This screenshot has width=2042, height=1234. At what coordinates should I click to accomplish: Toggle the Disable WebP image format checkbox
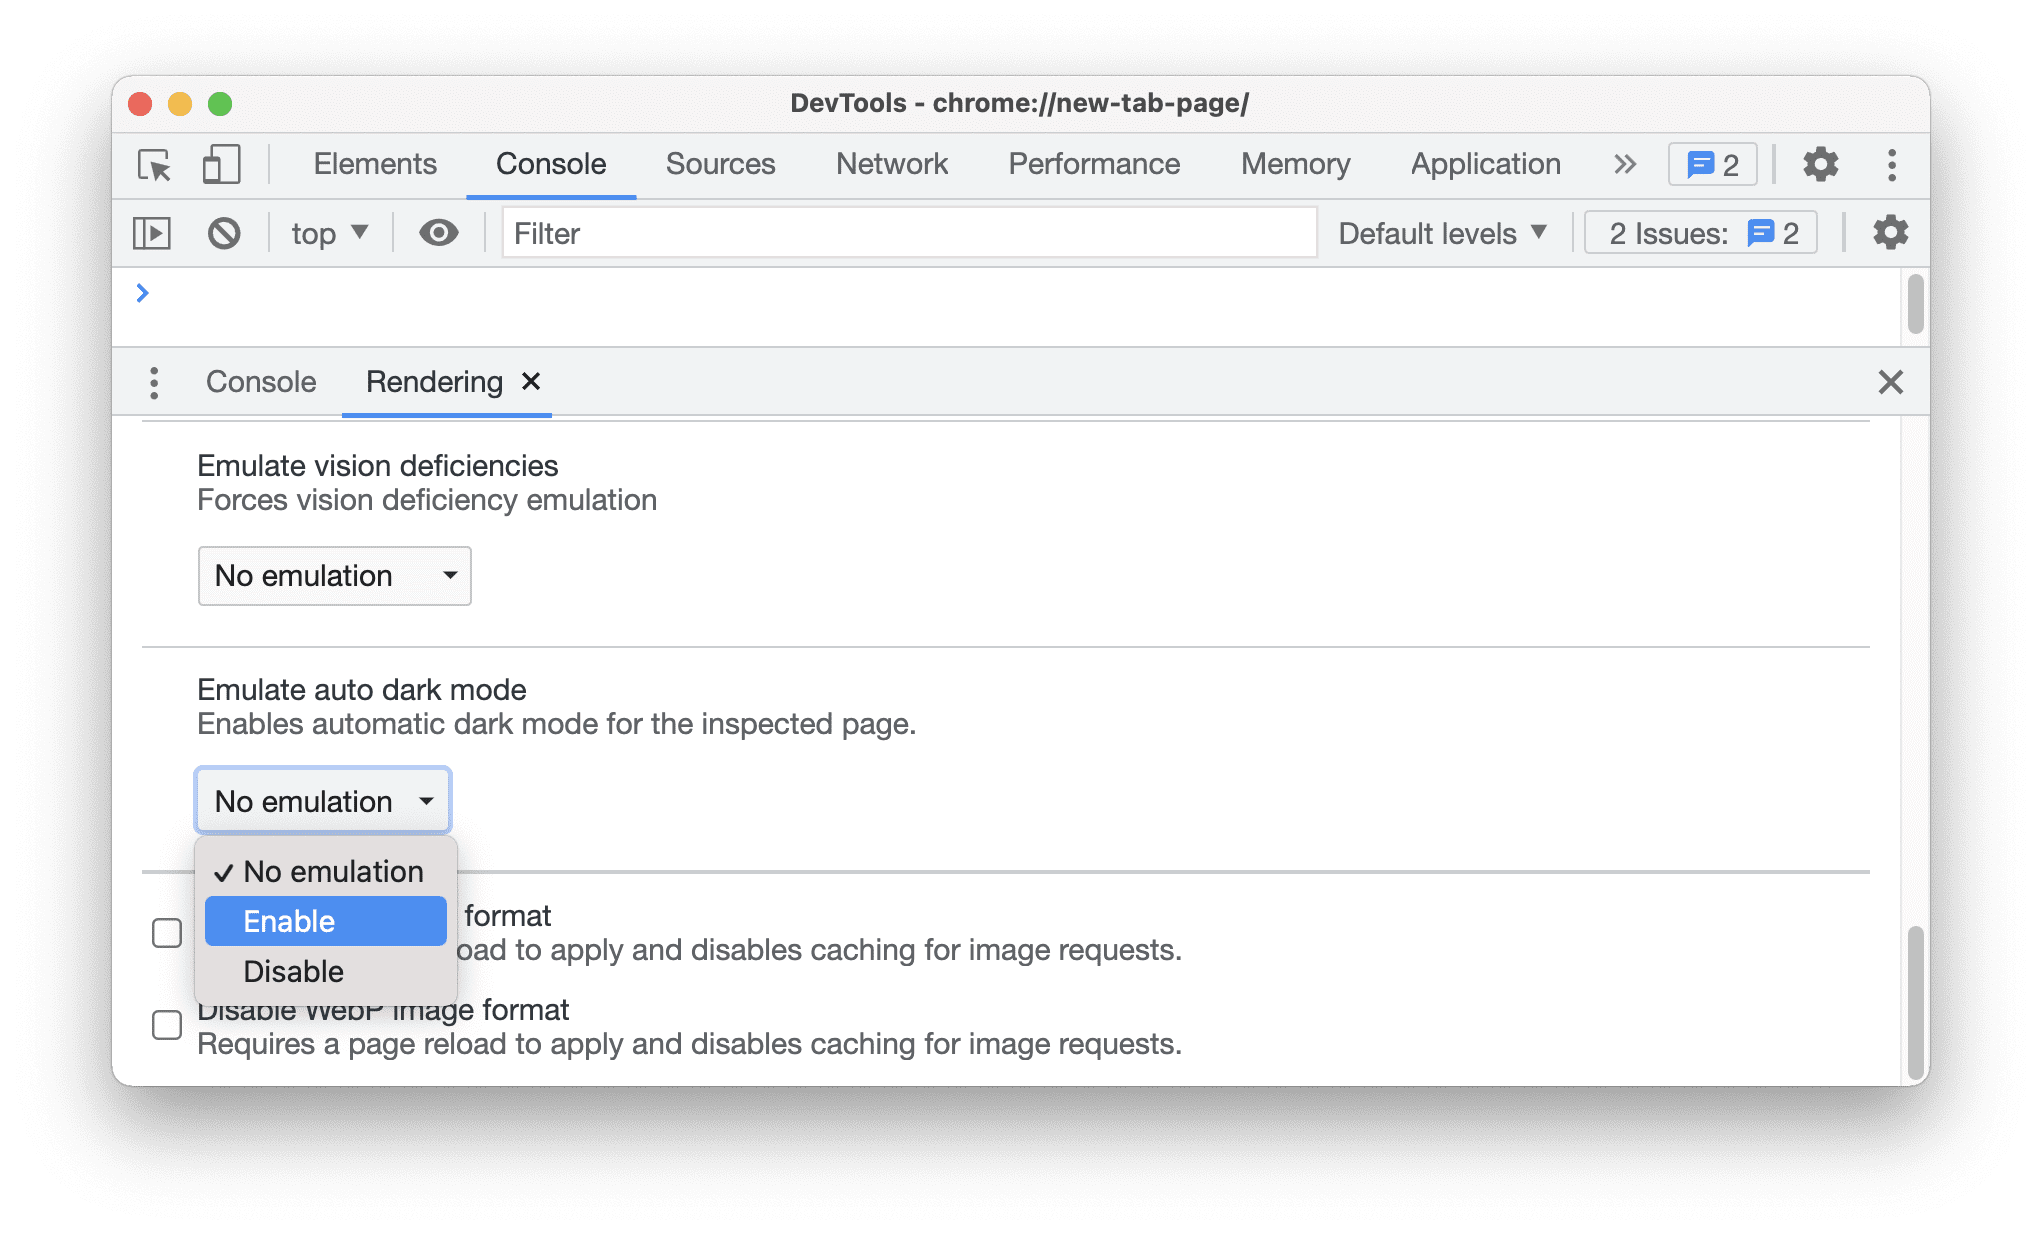coord(171,1020)
